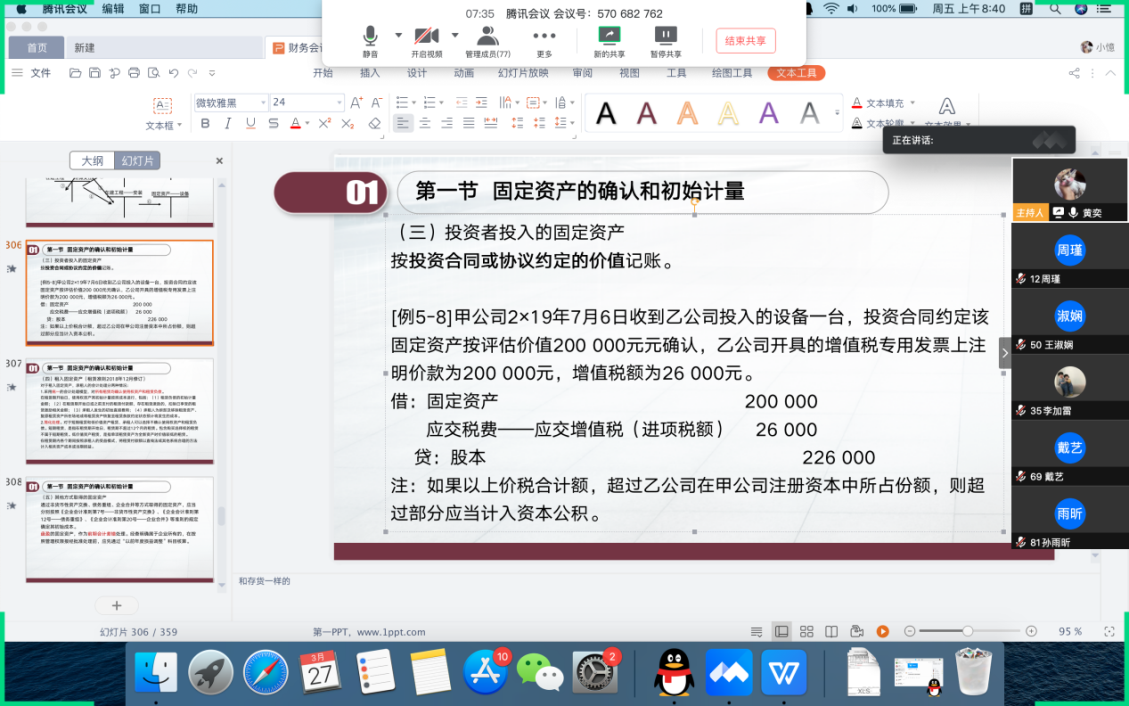
Task: Open manage members (77) panel
Action: click(x=488, y=39)
